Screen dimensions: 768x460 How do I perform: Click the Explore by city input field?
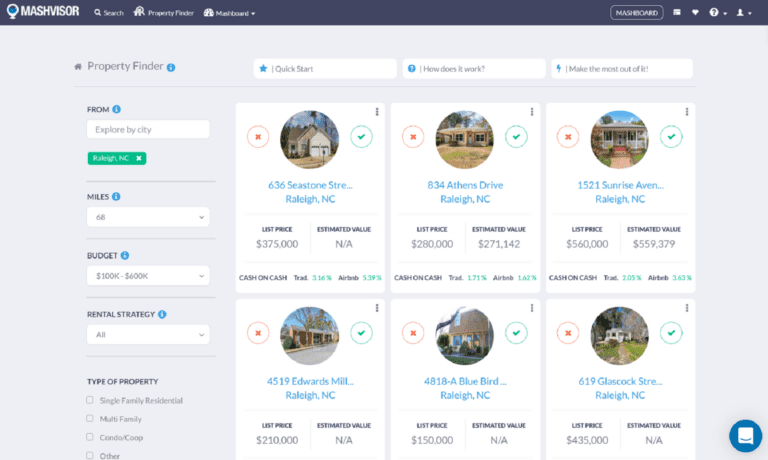147,129
